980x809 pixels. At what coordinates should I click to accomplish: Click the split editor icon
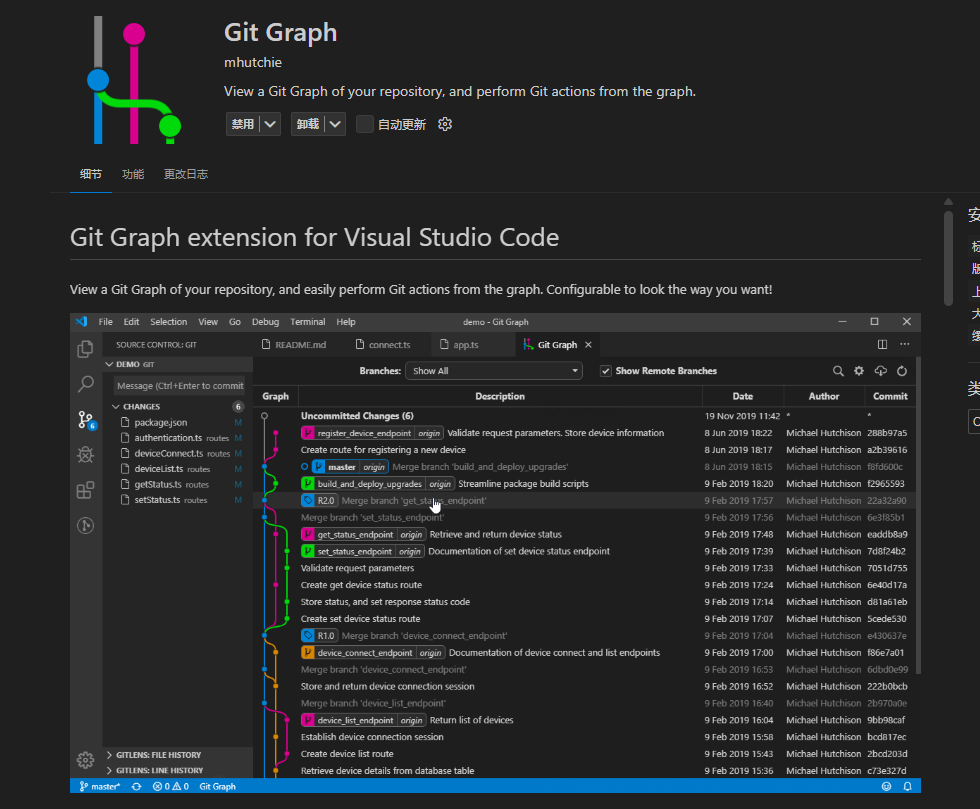pos(882,344)
